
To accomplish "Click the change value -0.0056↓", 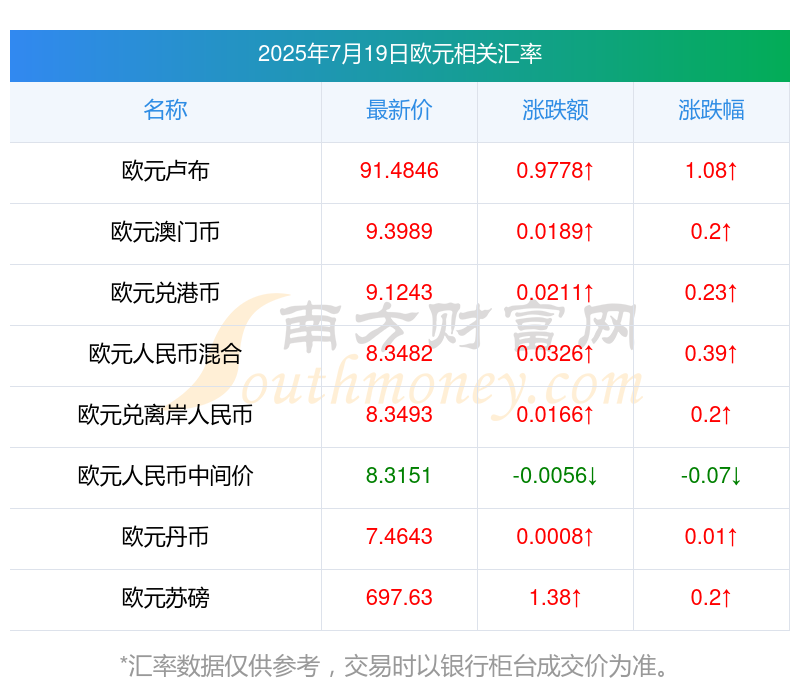I will point(555,476).
